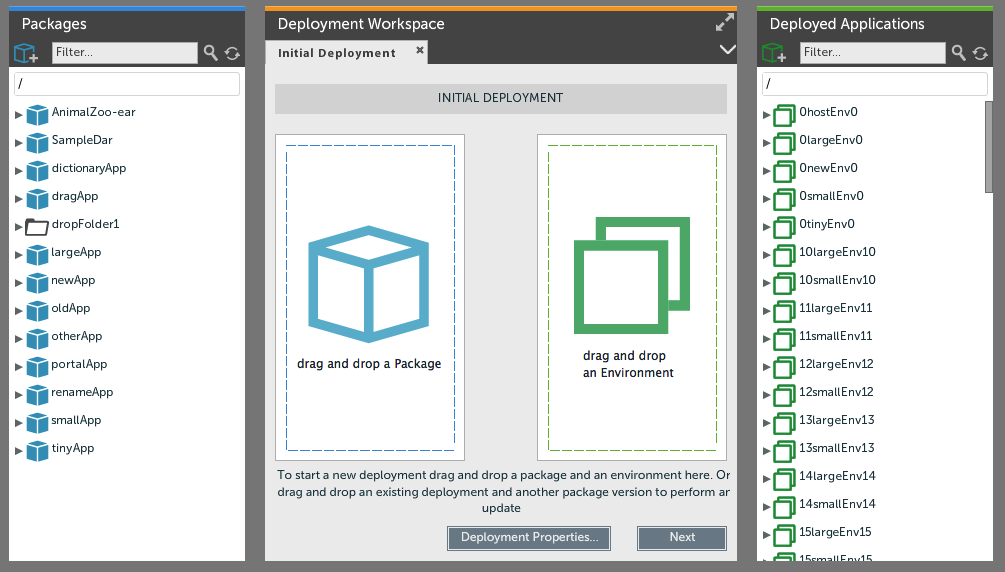Click the Packages filter input field
This screenshot has height=572, width=1005.
coord(124,53)
